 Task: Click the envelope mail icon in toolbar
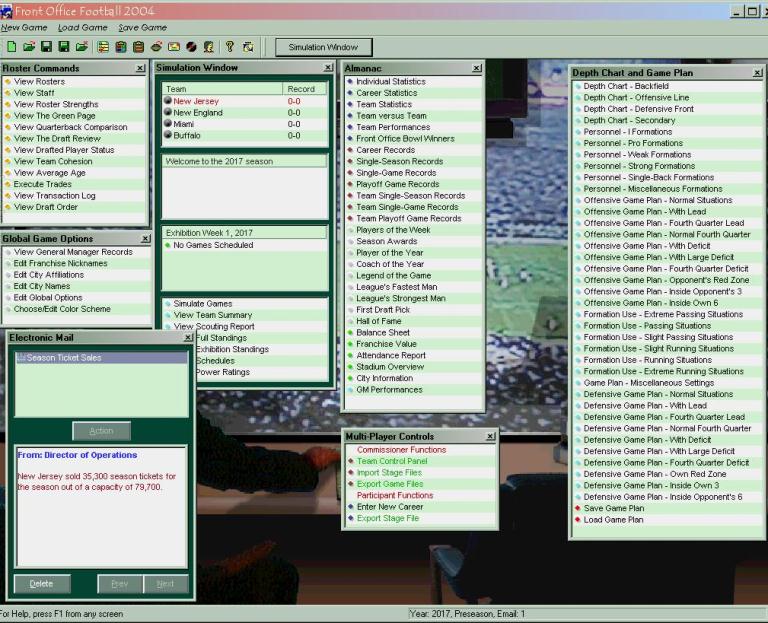[x=174, y=47]
